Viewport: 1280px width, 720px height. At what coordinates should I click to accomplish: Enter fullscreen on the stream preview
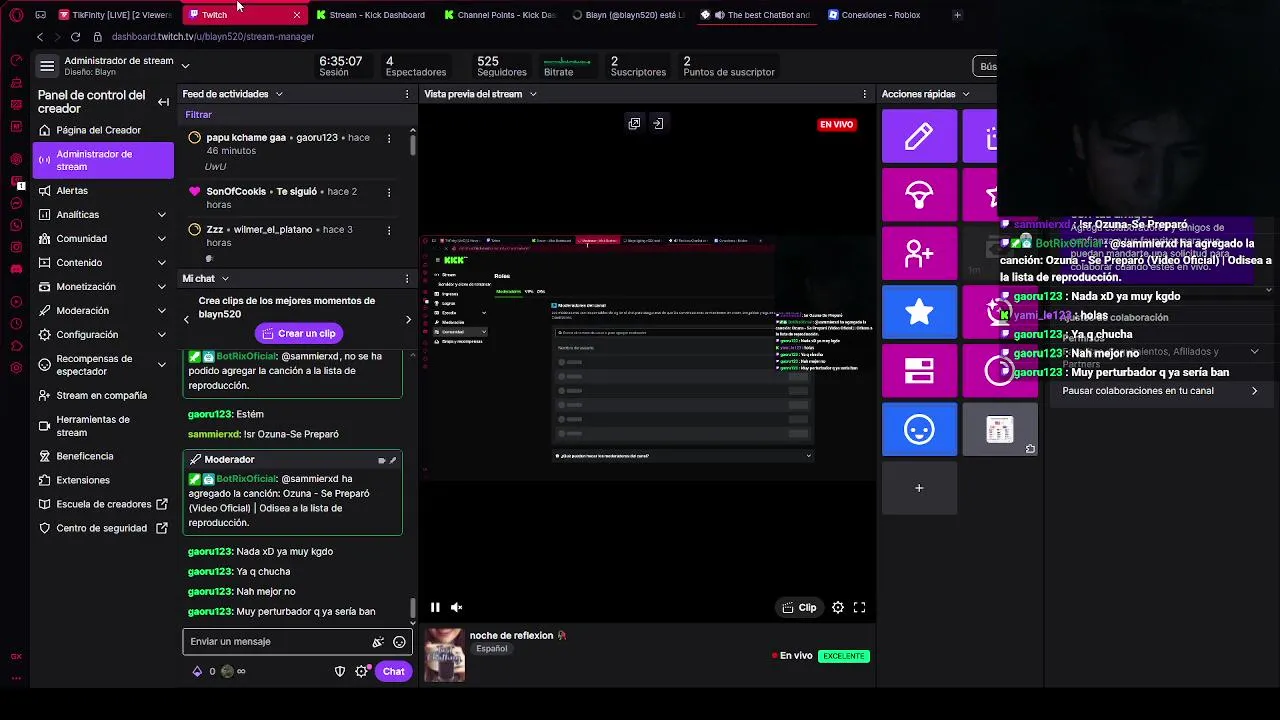click(859, 607)
